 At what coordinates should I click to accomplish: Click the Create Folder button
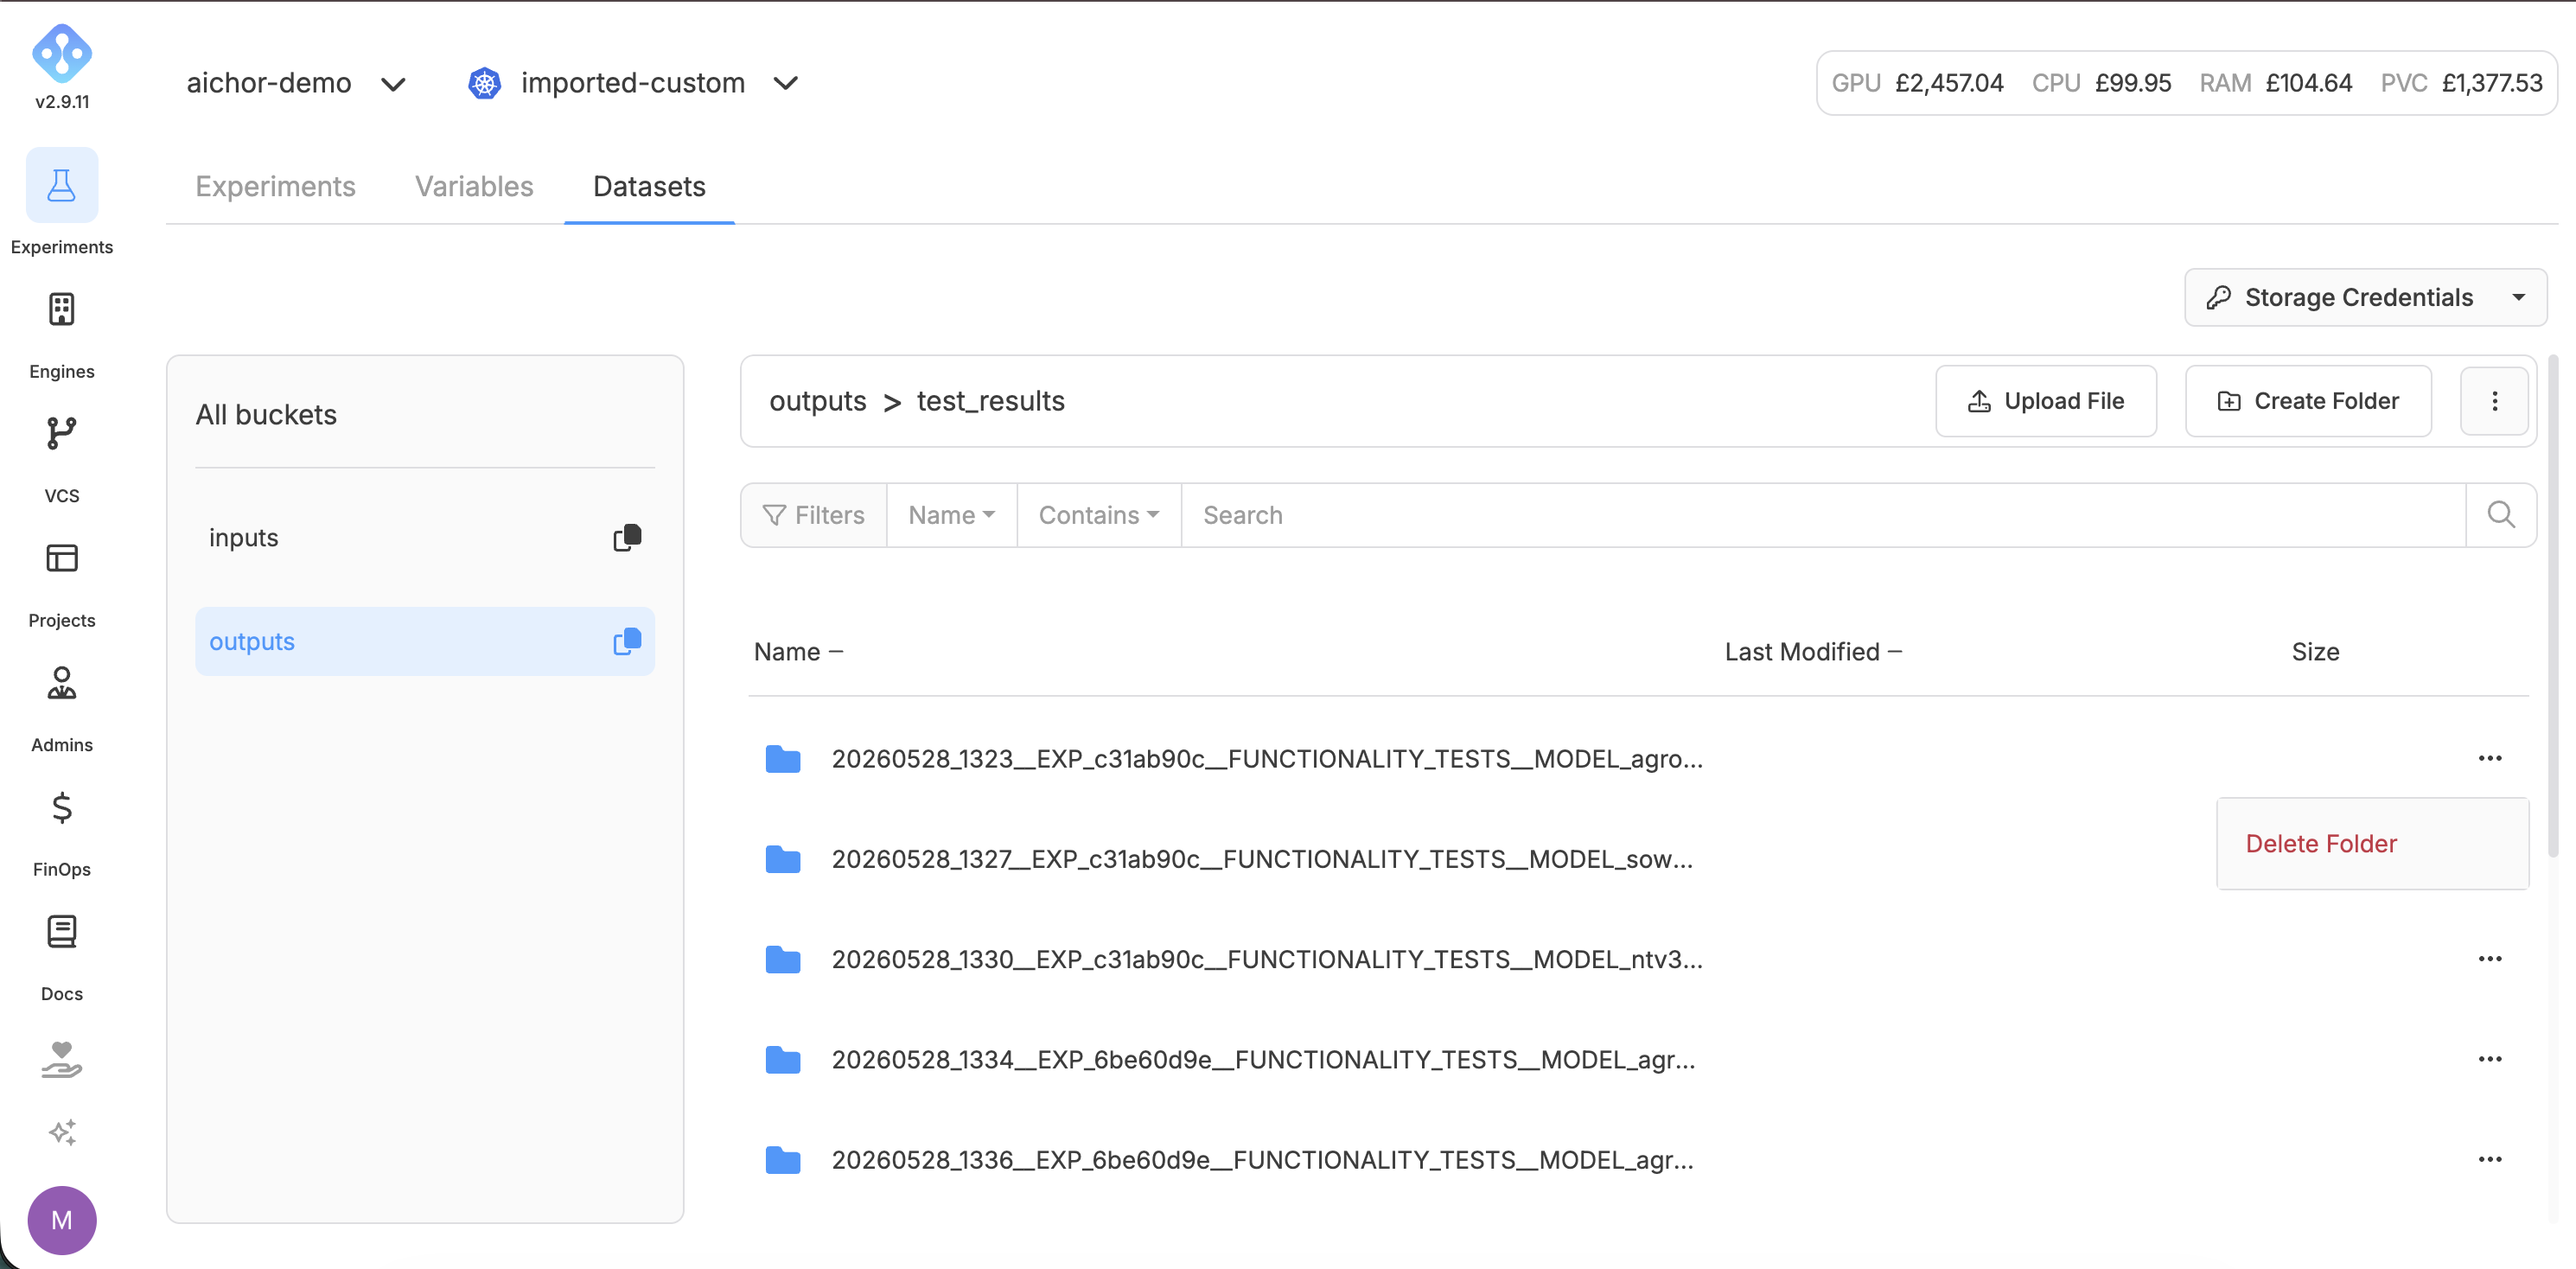[2308, 401]
